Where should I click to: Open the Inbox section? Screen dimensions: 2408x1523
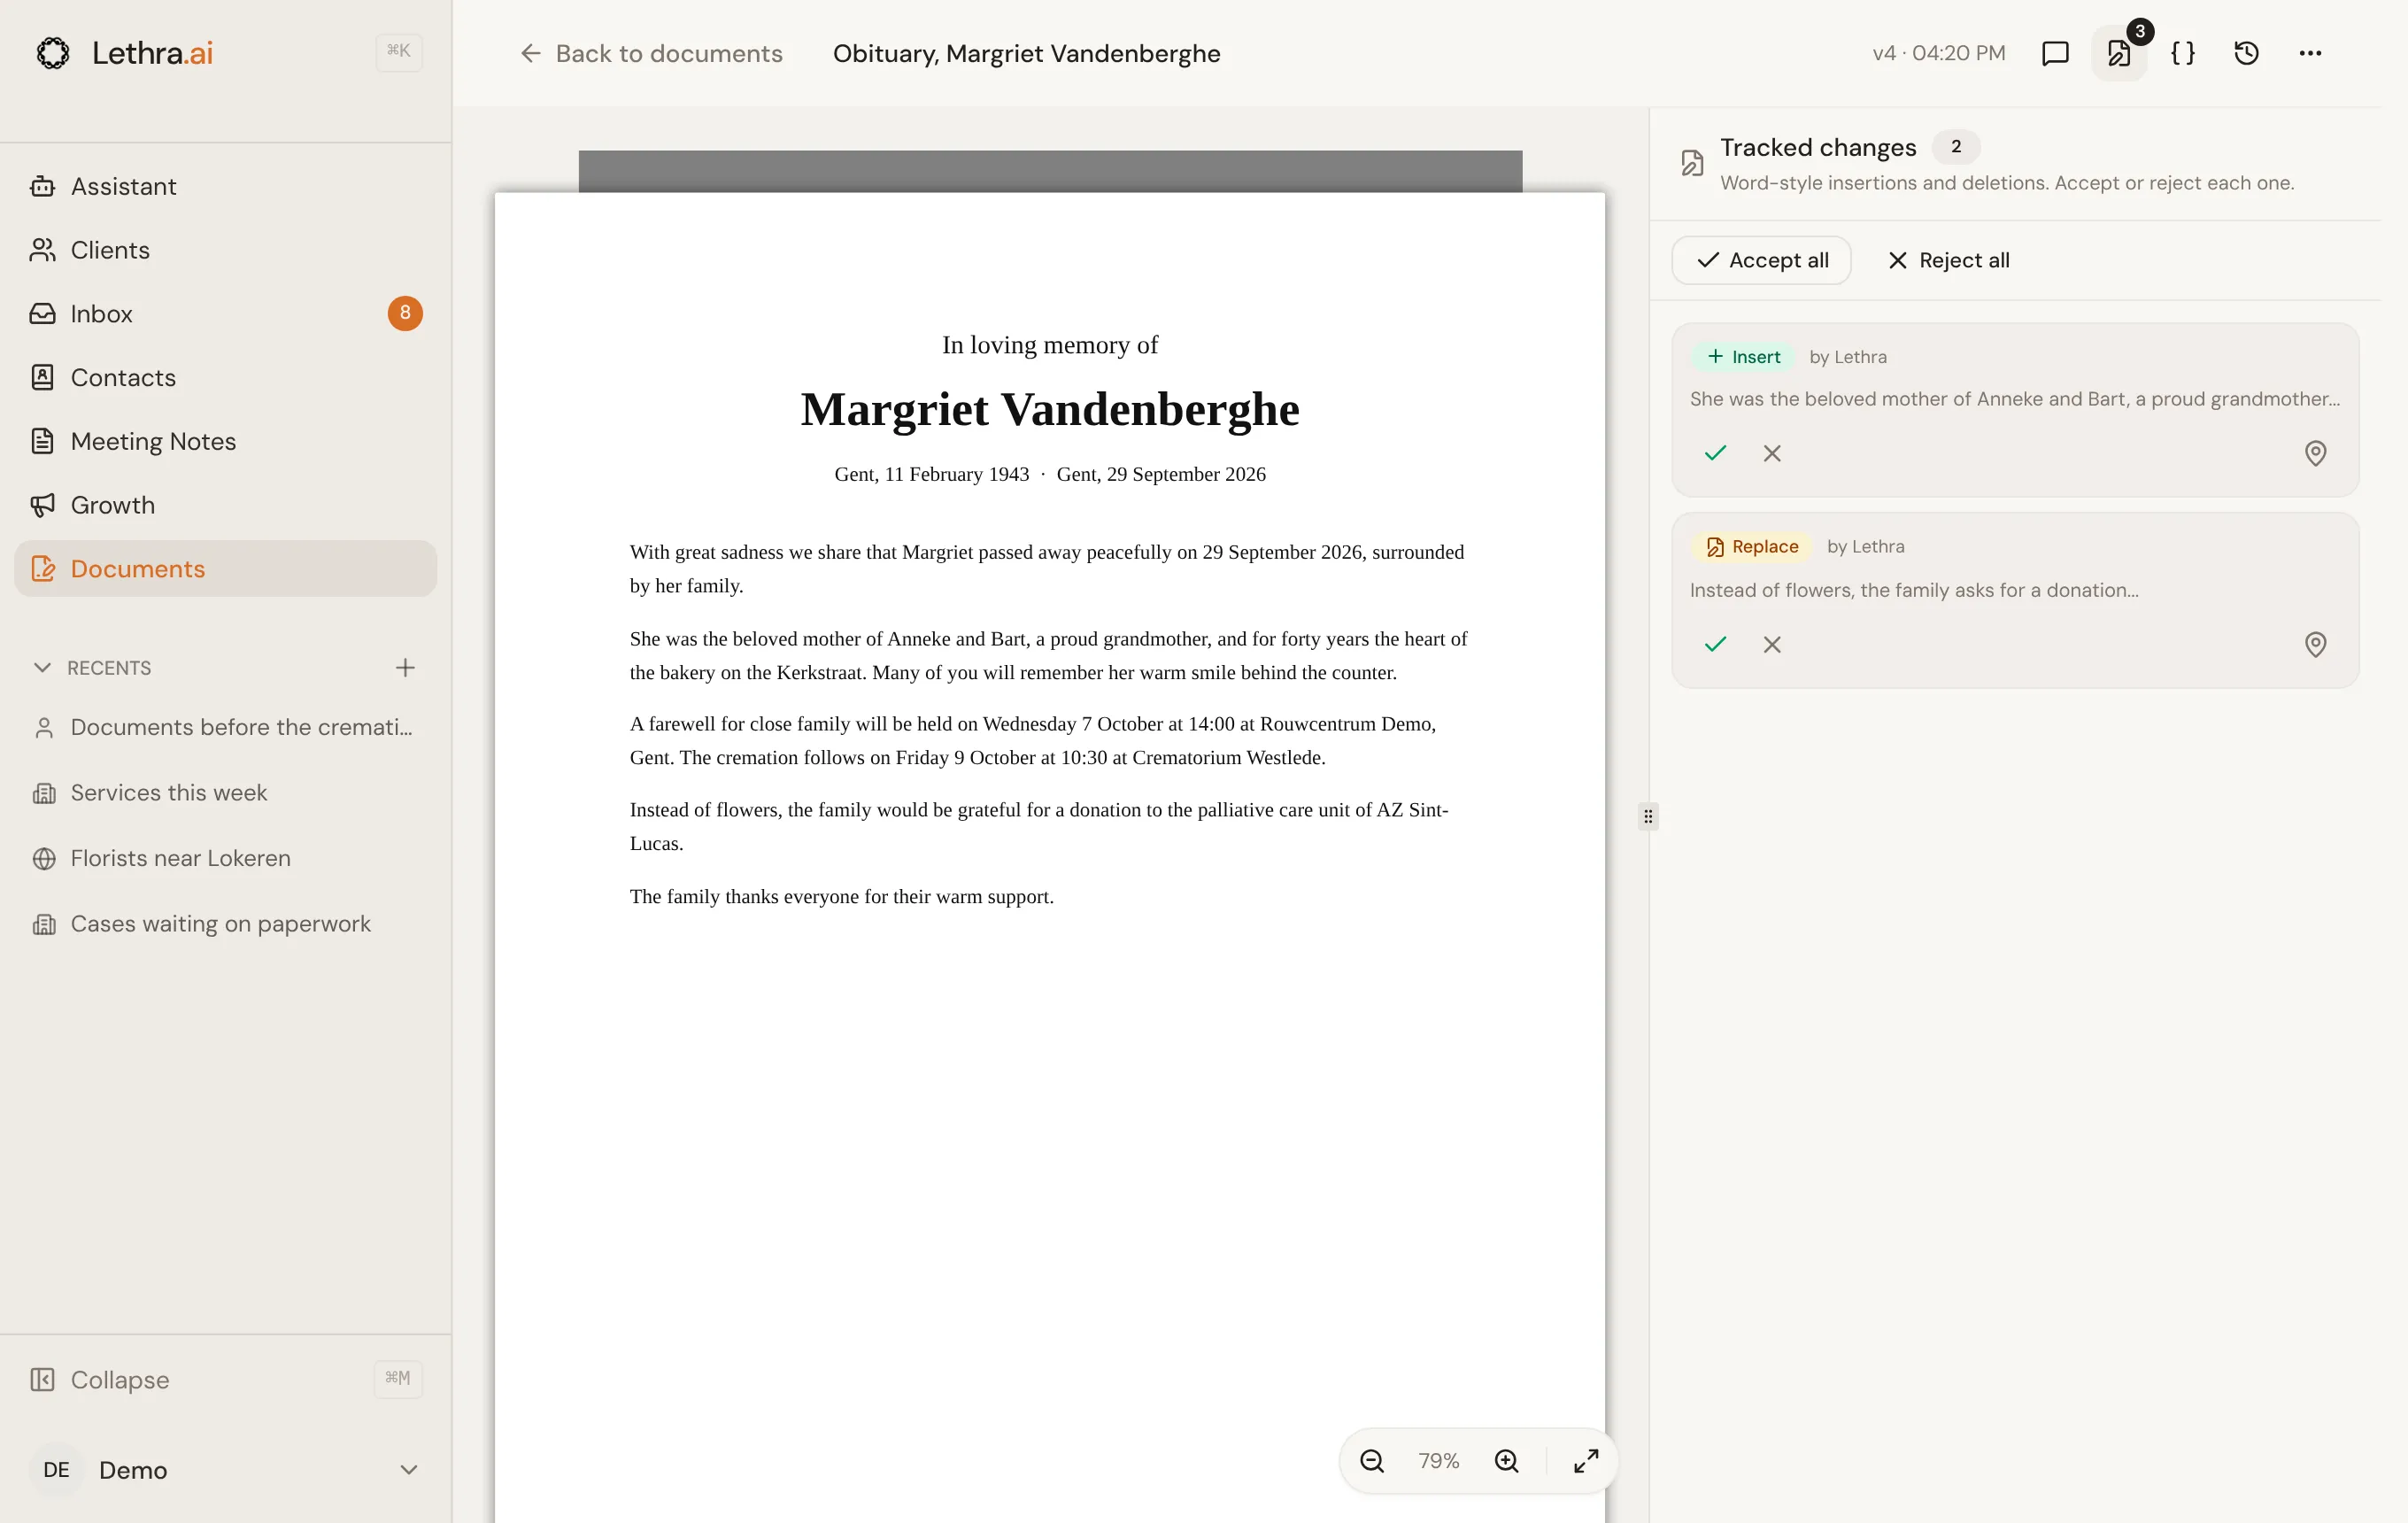[x=225, y=314]
